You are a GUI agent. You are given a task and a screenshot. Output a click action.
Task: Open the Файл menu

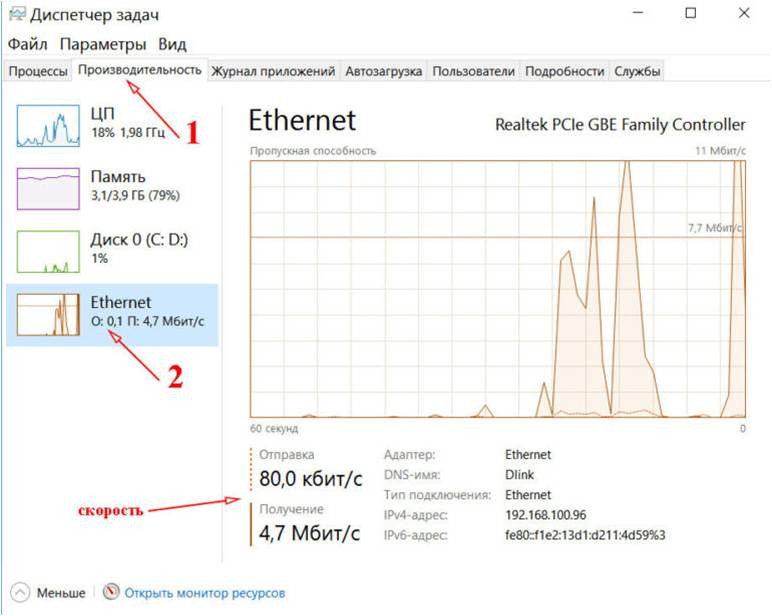pyautogui.click(x=28, y=45)
